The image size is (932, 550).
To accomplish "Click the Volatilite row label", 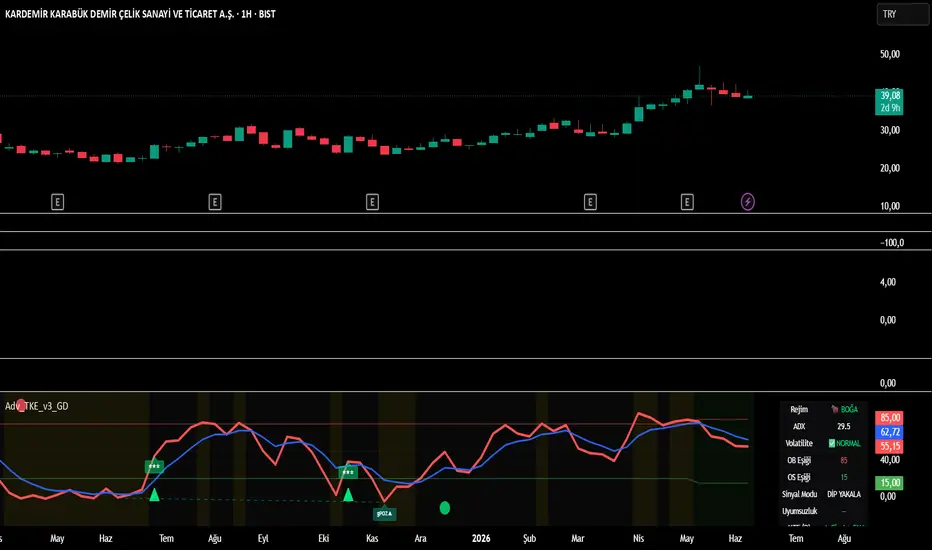I will [x=799, y=444].
